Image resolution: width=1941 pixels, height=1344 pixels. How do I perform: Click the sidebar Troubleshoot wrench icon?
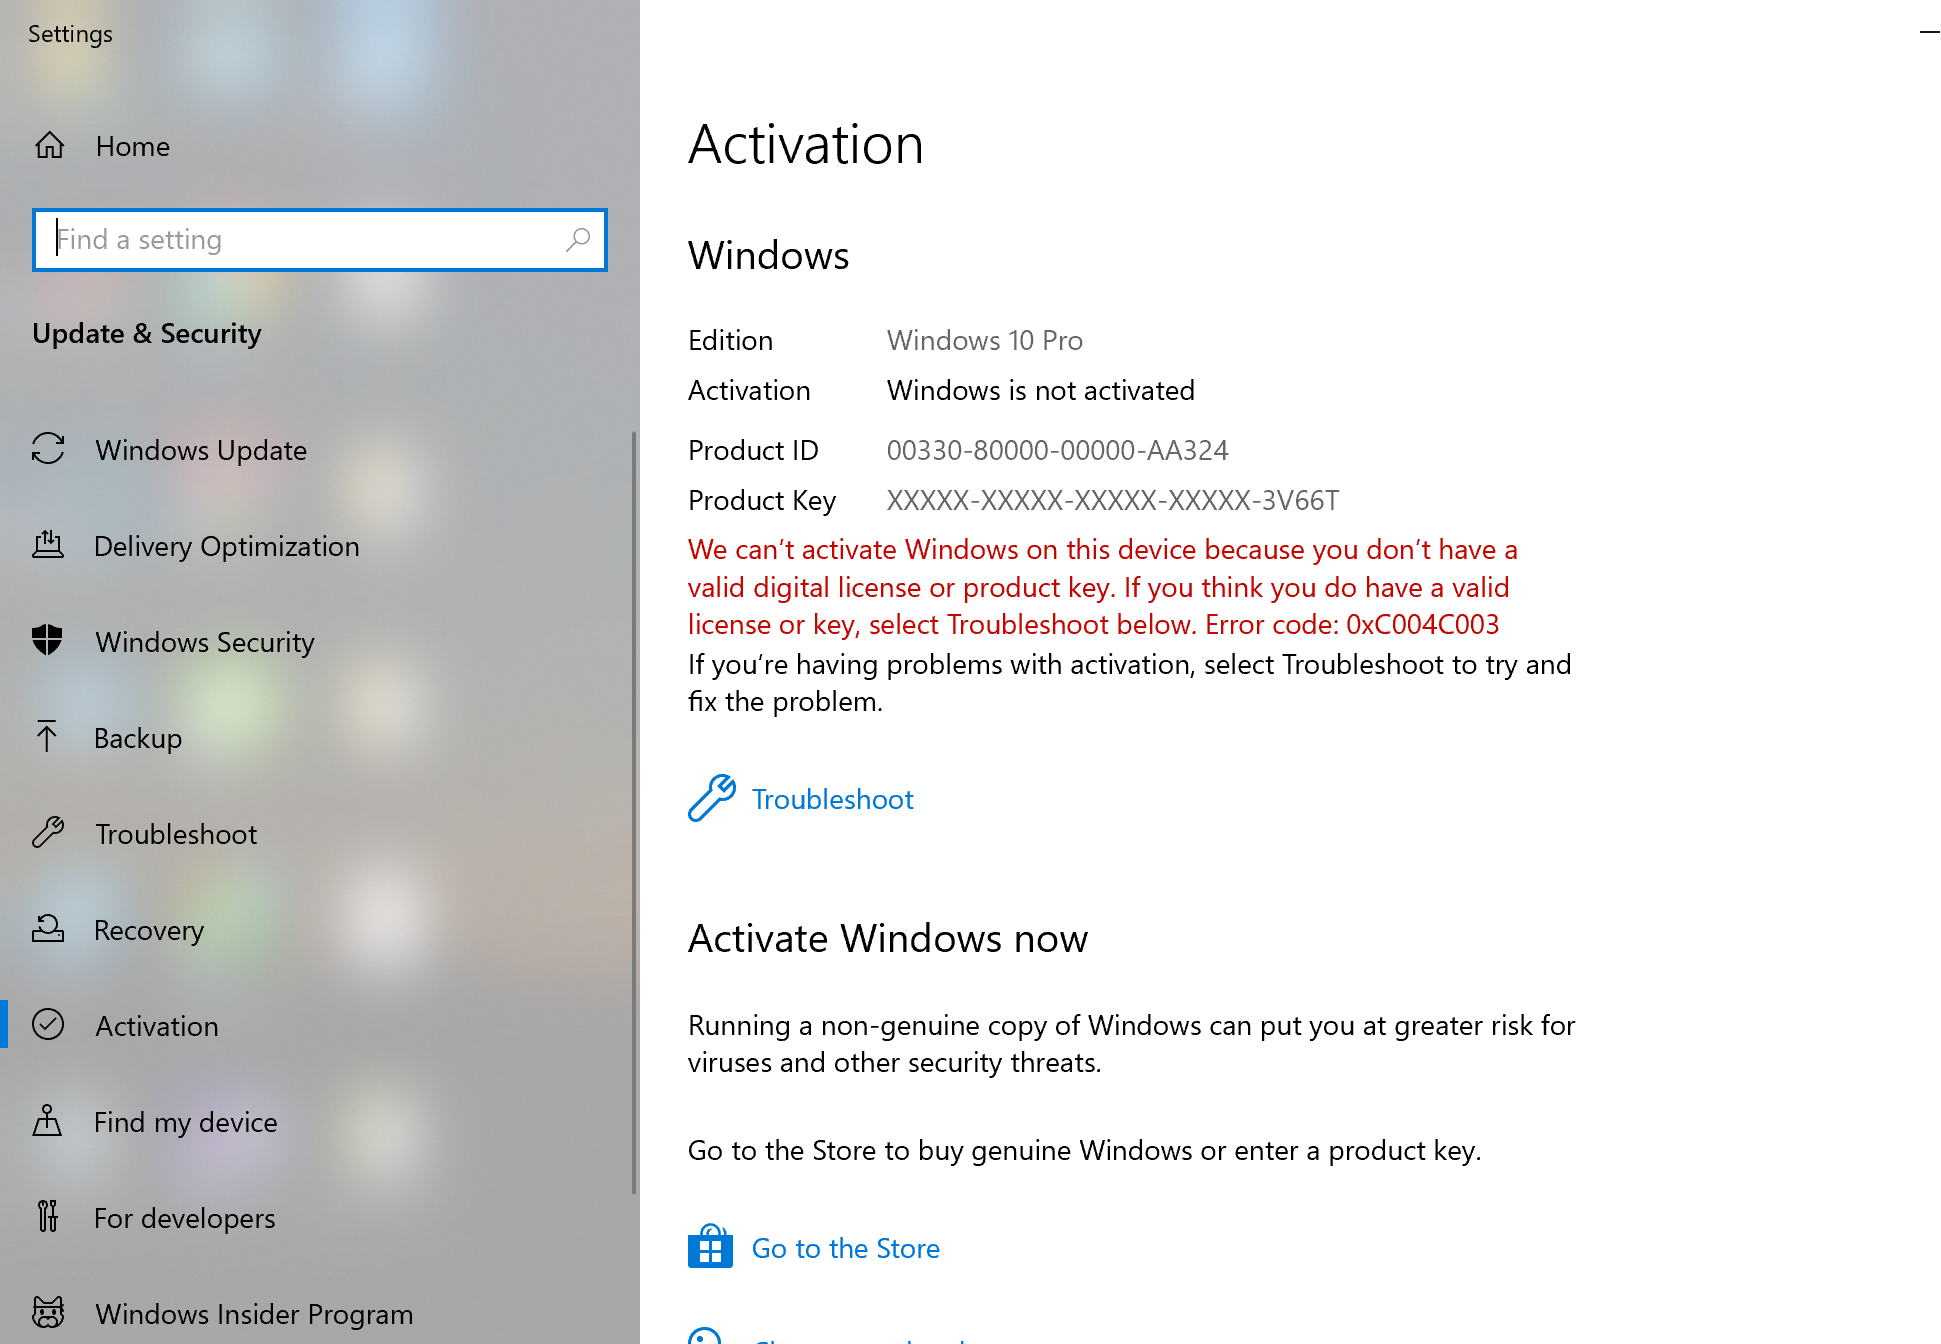48,832
